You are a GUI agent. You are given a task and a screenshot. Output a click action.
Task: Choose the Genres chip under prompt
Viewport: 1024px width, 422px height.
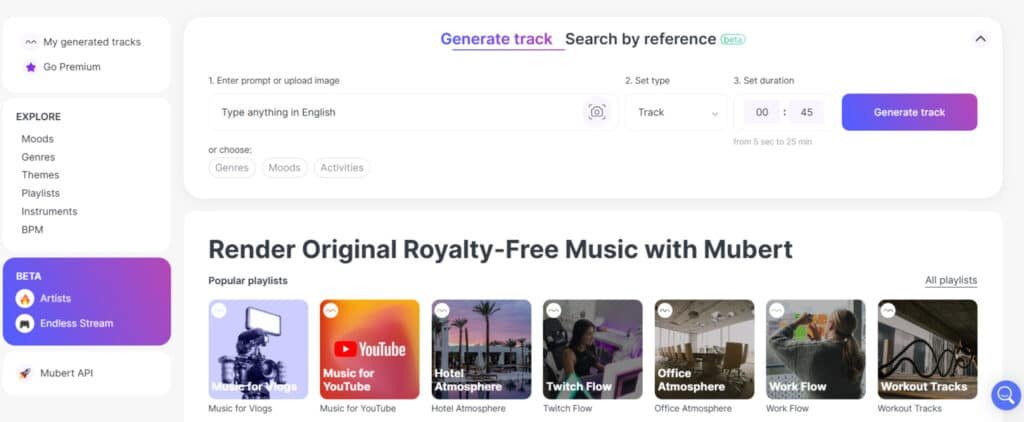click(232, 168)
